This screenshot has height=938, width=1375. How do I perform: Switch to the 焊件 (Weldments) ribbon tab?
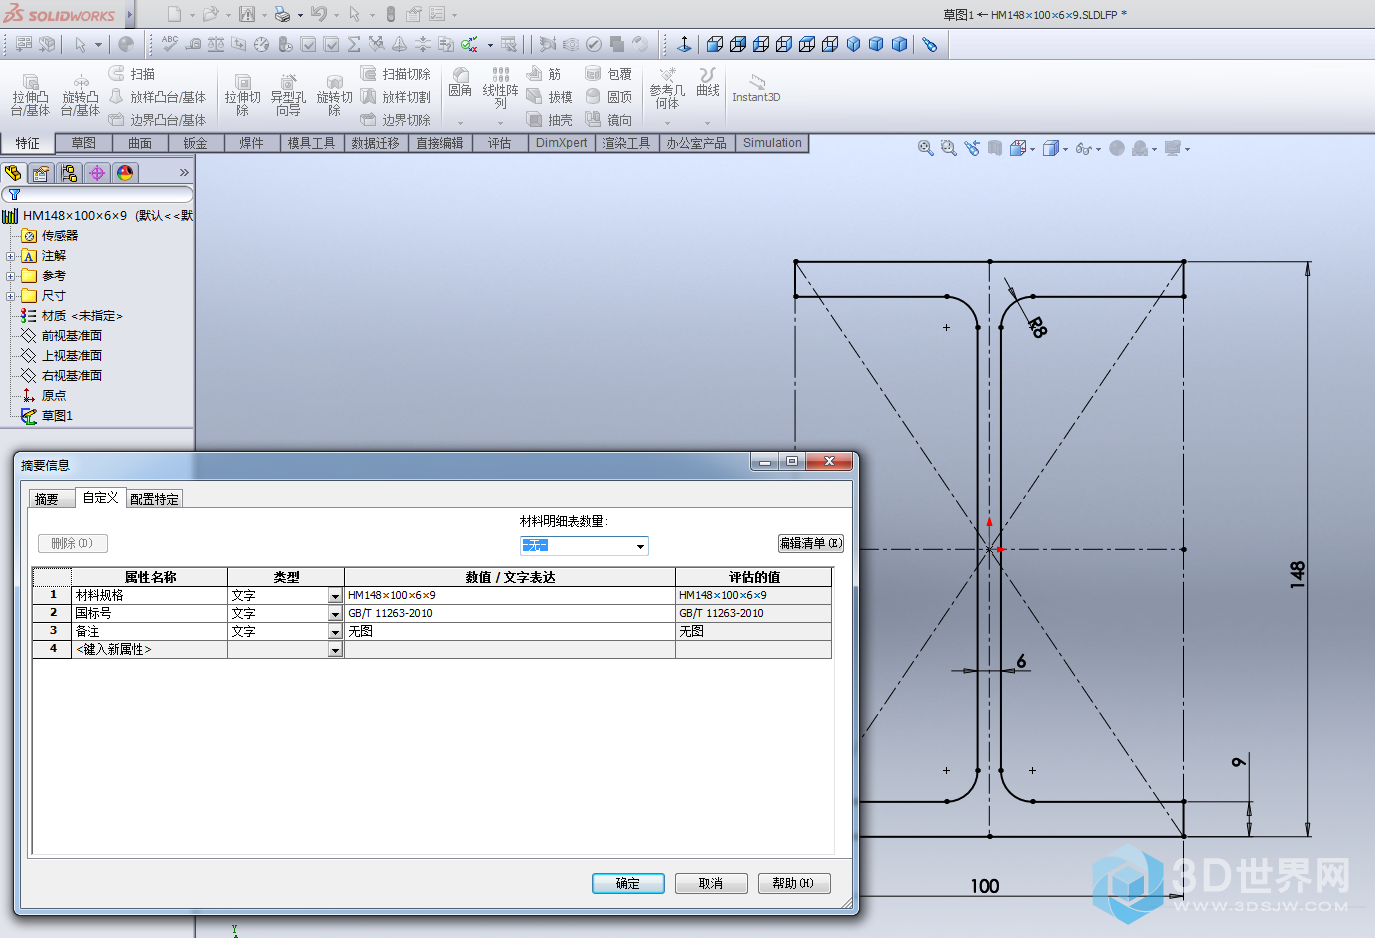252,143
